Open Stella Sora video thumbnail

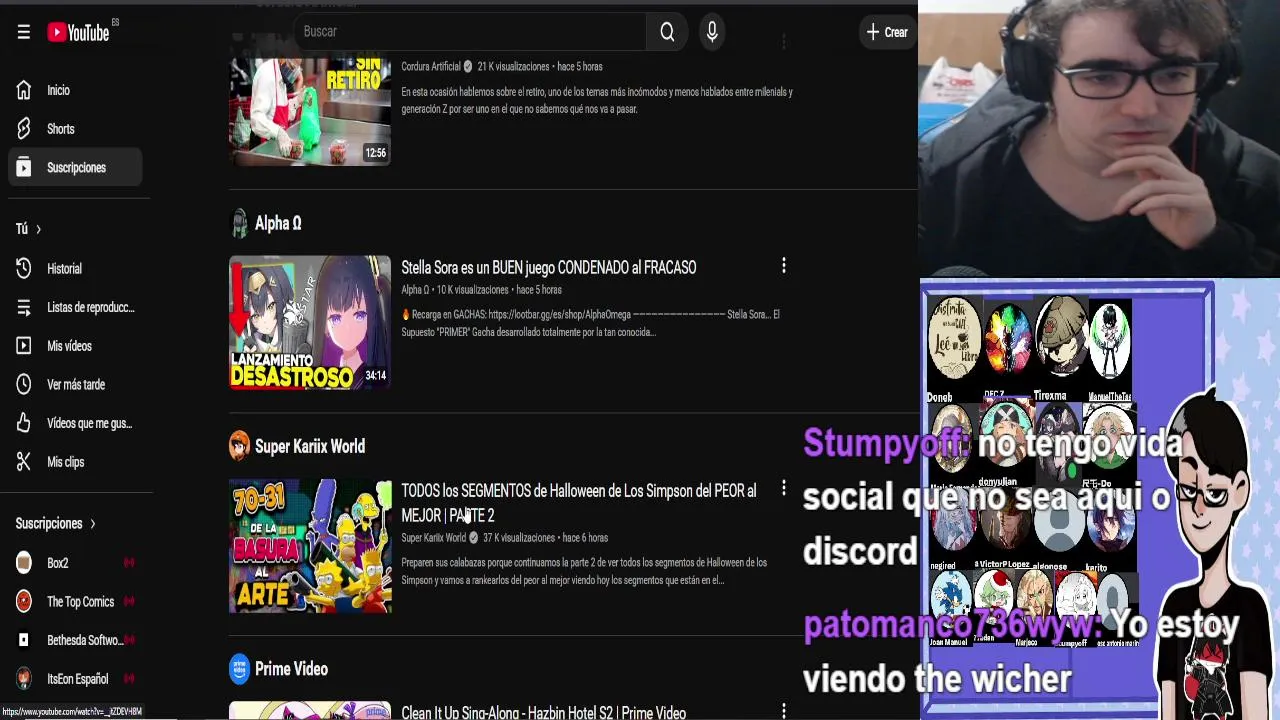pos(310,322)
